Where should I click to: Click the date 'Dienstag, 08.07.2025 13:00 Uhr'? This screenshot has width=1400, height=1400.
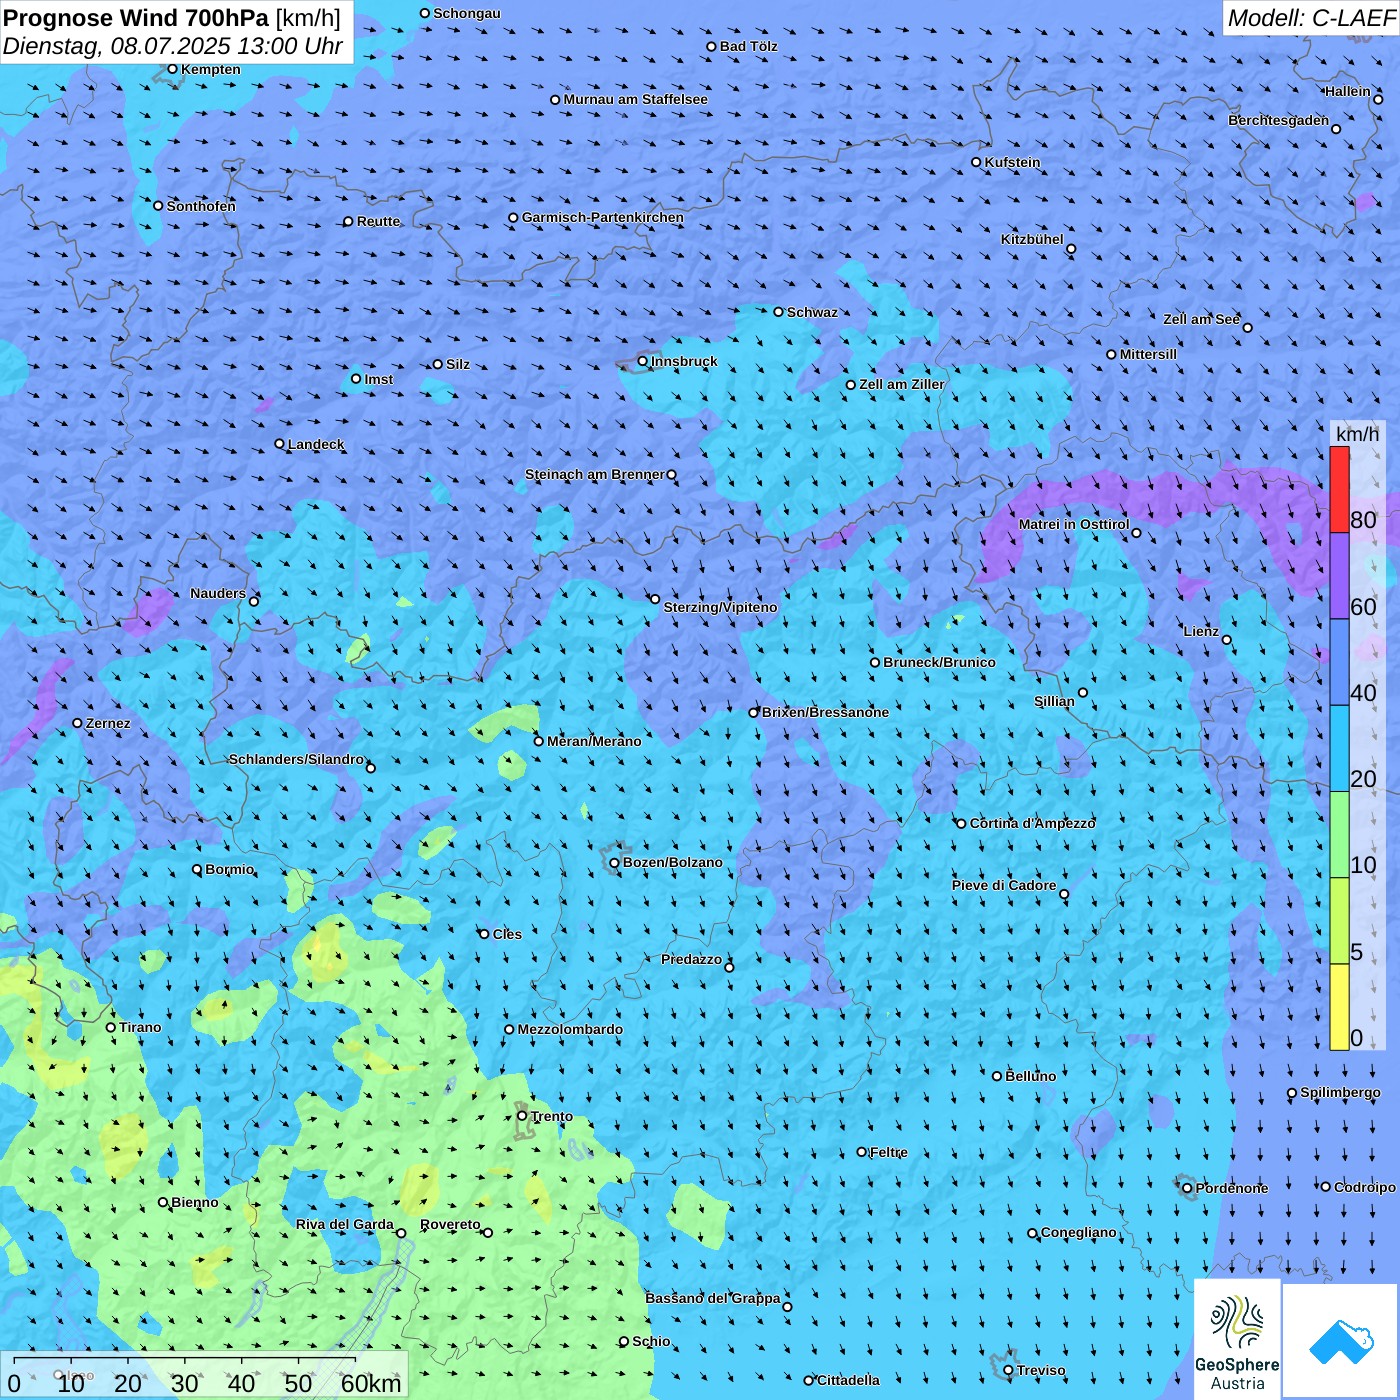point(173,46)
